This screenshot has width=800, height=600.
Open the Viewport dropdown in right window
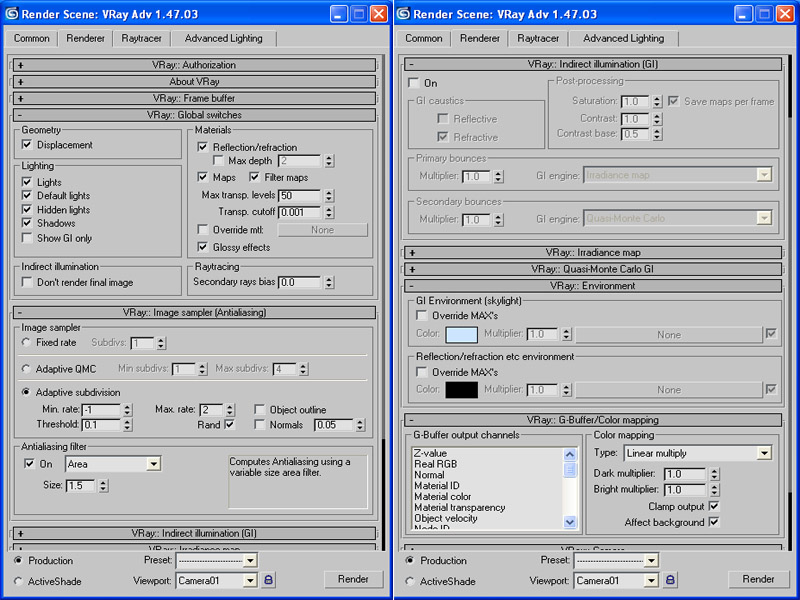pyautogui.click(x=651, y=580)
